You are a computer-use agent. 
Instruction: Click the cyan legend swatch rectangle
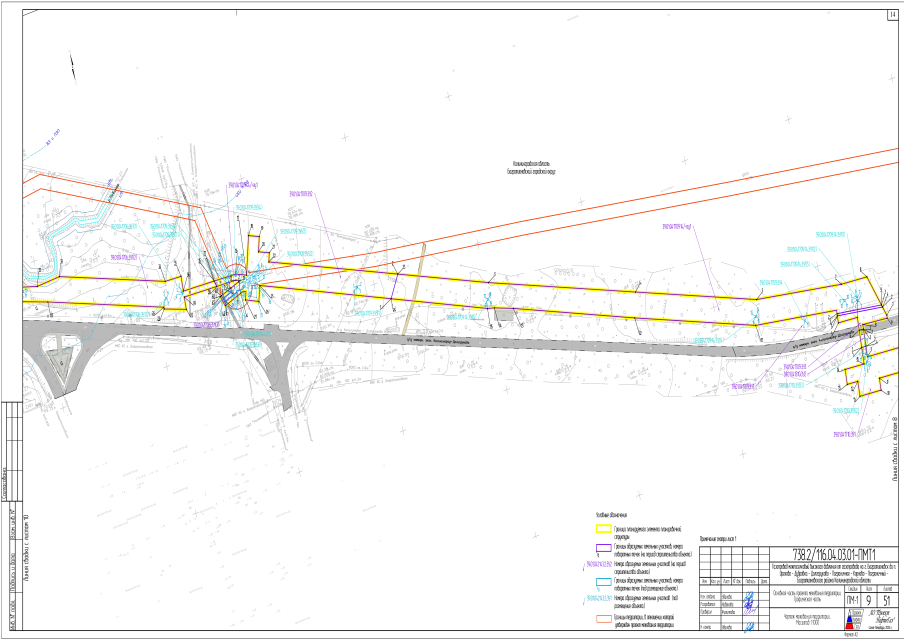[x=604, y=581]
